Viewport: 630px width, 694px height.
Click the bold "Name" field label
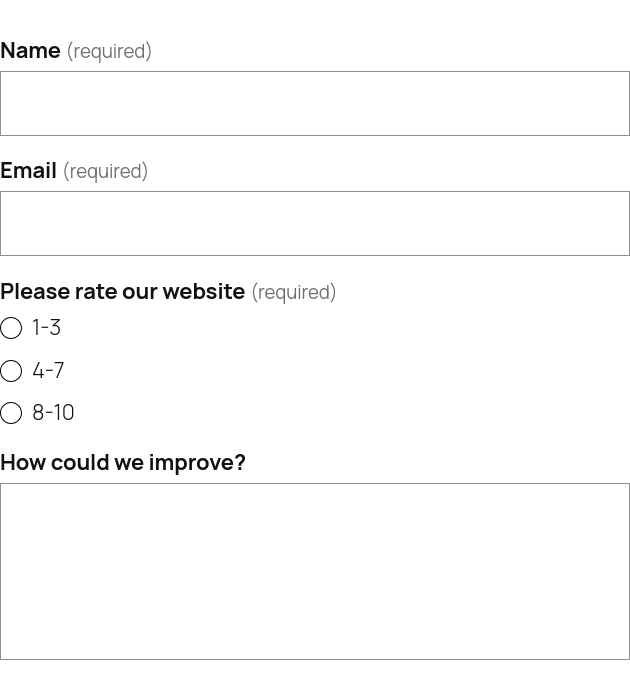pyautogui.click(x=30, y=50)
